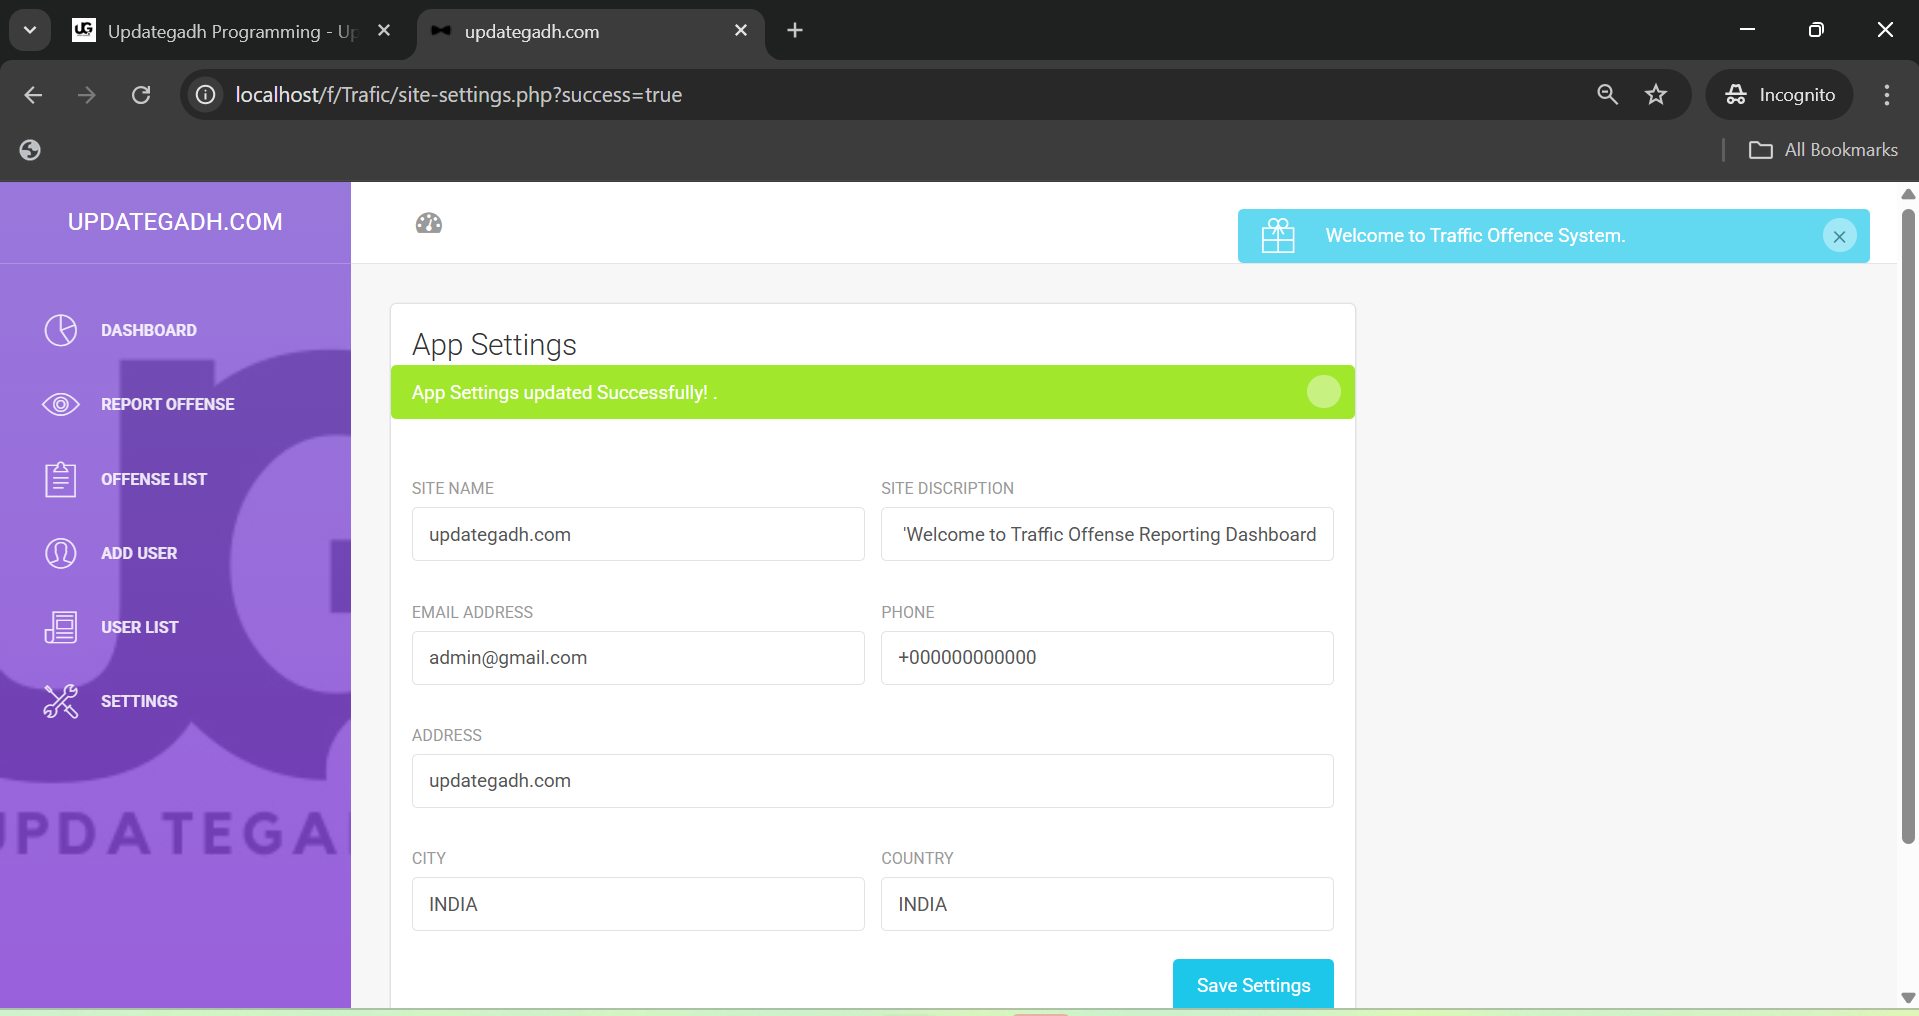Image resolution: width=1919 pixels, height=1016 pixels.
Task: Open the All Bookmarks folder
Action: pyautogui.click(x=1823, y=150)
